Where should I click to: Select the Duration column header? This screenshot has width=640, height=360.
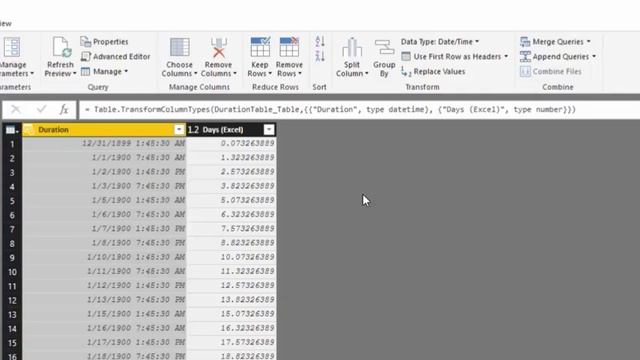pos(104,129)
